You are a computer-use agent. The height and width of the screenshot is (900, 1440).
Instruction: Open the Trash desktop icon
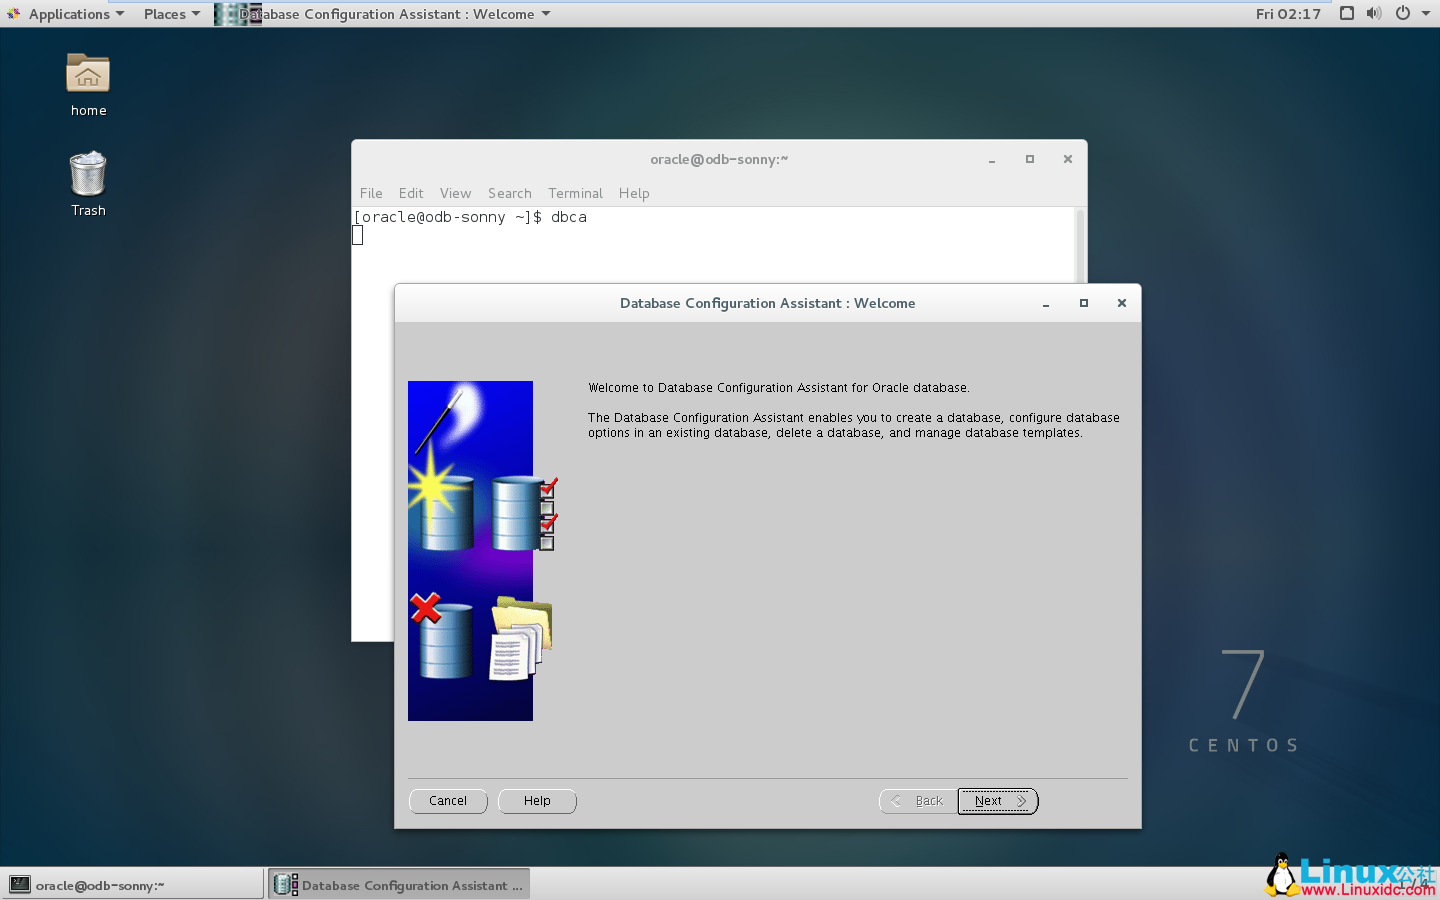click(x=88, y=184)
